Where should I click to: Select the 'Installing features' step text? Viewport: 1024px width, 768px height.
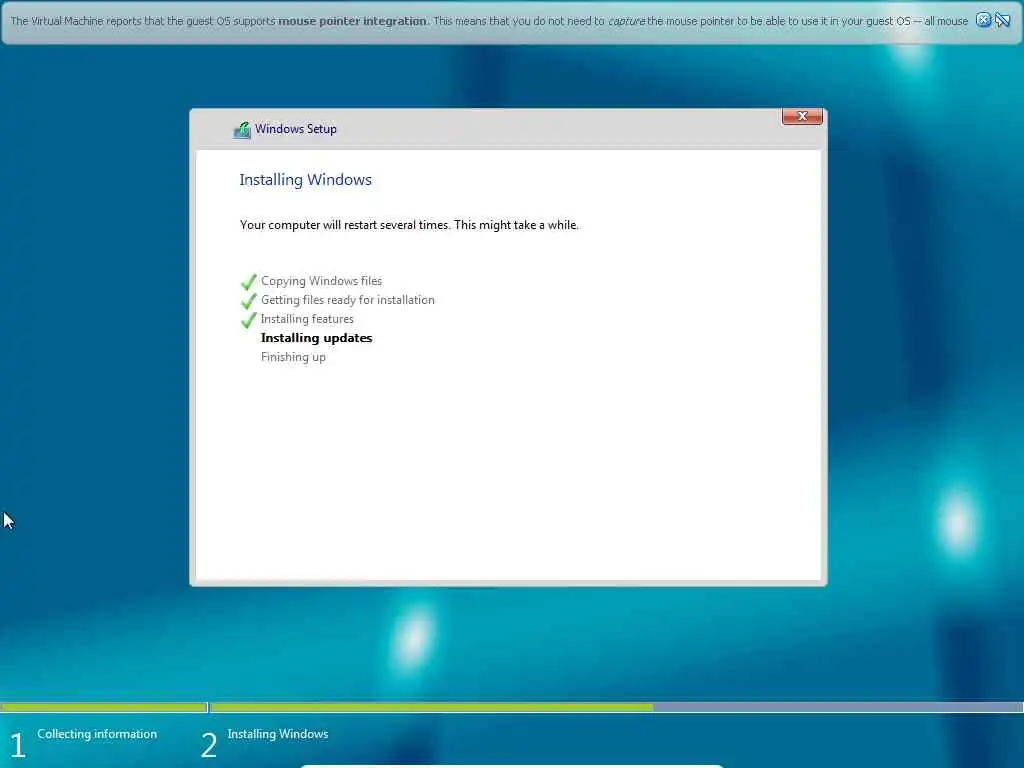tap(307, 319)
